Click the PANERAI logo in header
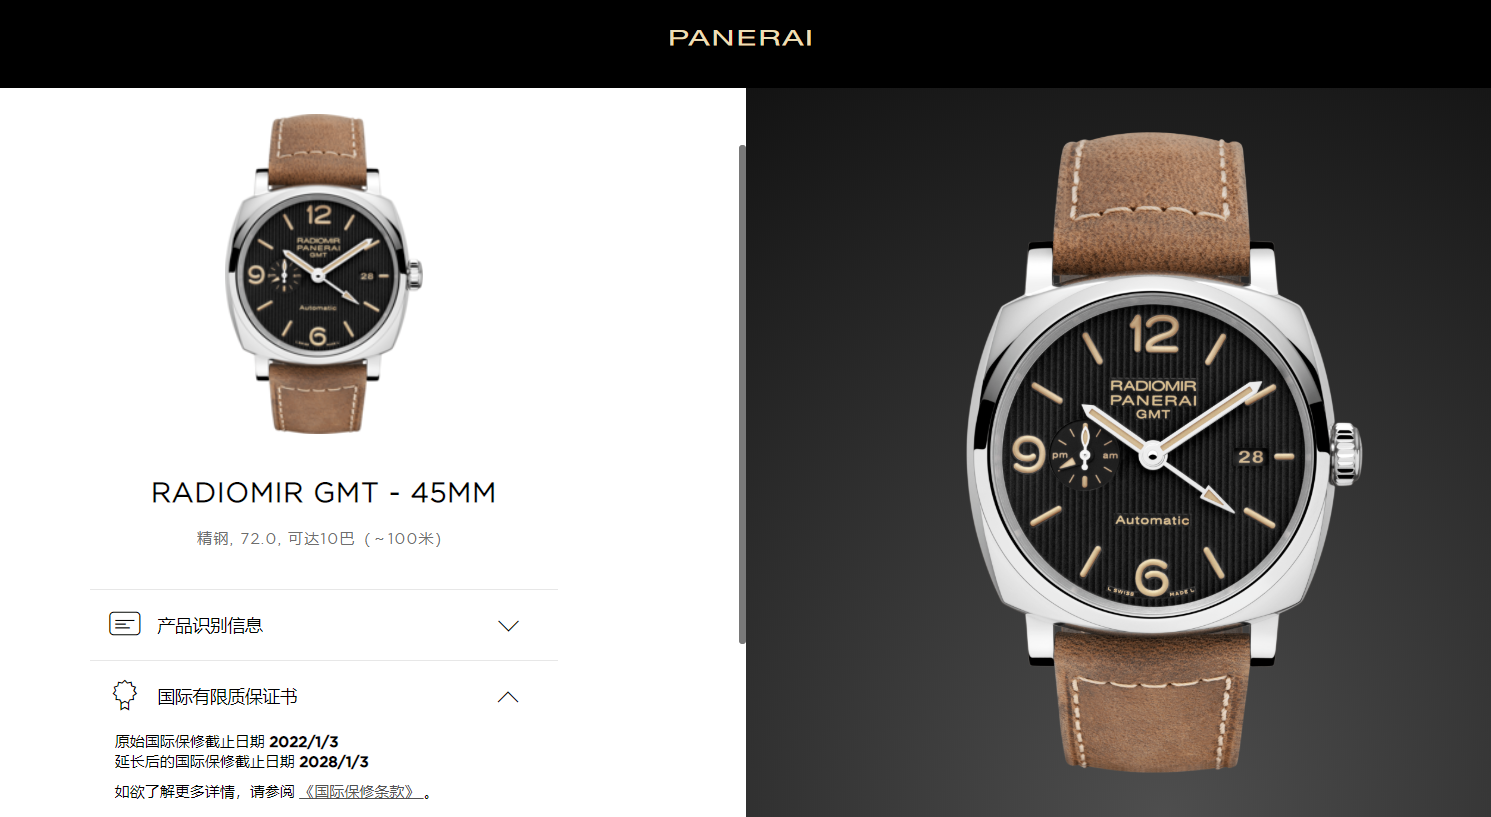 740,38
